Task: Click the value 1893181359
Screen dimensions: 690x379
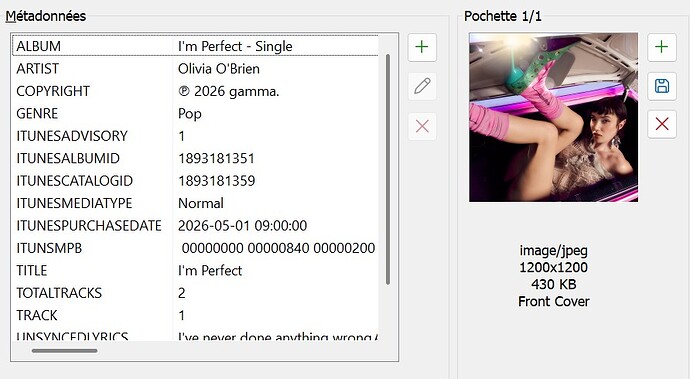Action: point(216,181)
